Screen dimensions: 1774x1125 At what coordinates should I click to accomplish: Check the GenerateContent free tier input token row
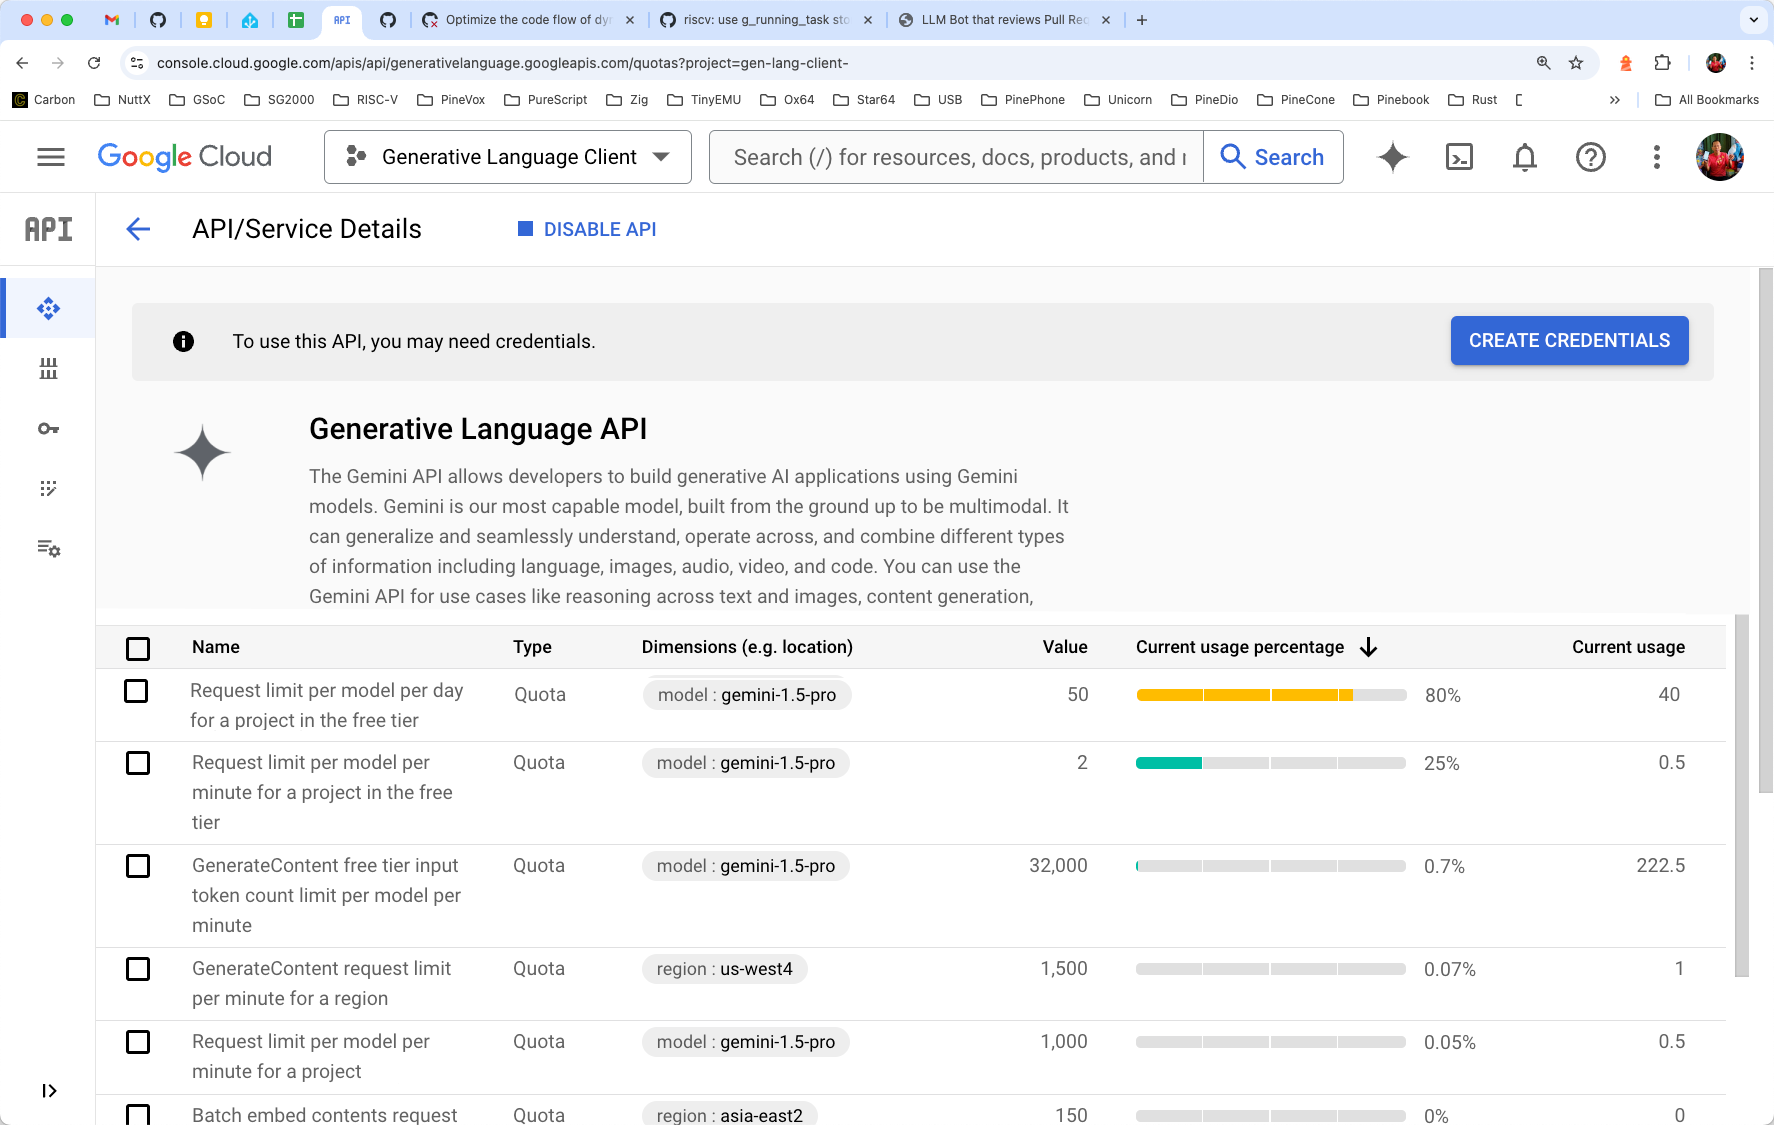pos(138,866)
